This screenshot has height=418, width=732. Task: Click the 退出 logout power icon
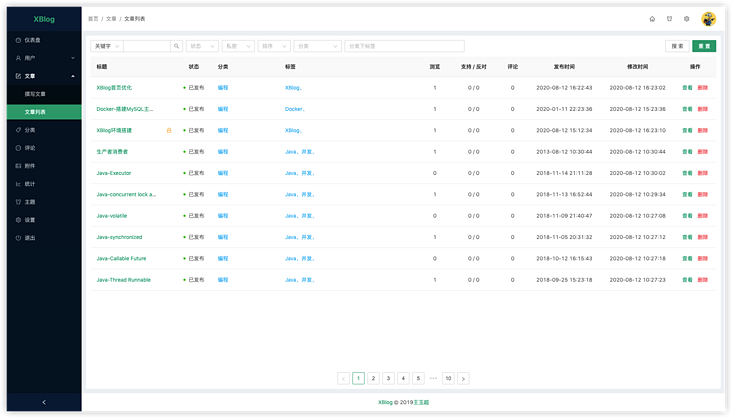pyautogui.click(x=18, y=238)
